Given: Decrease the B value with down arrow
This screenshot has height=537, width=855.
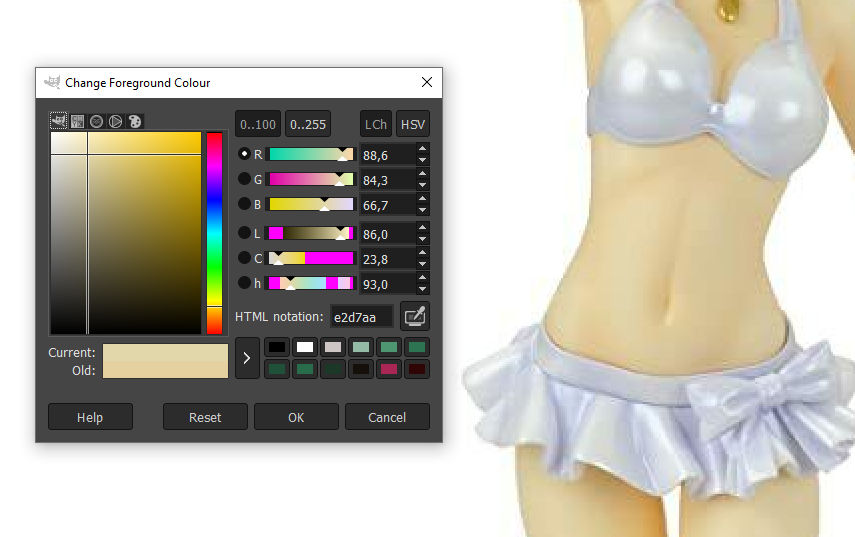Looking at the screenshot, I should (423, 210).
